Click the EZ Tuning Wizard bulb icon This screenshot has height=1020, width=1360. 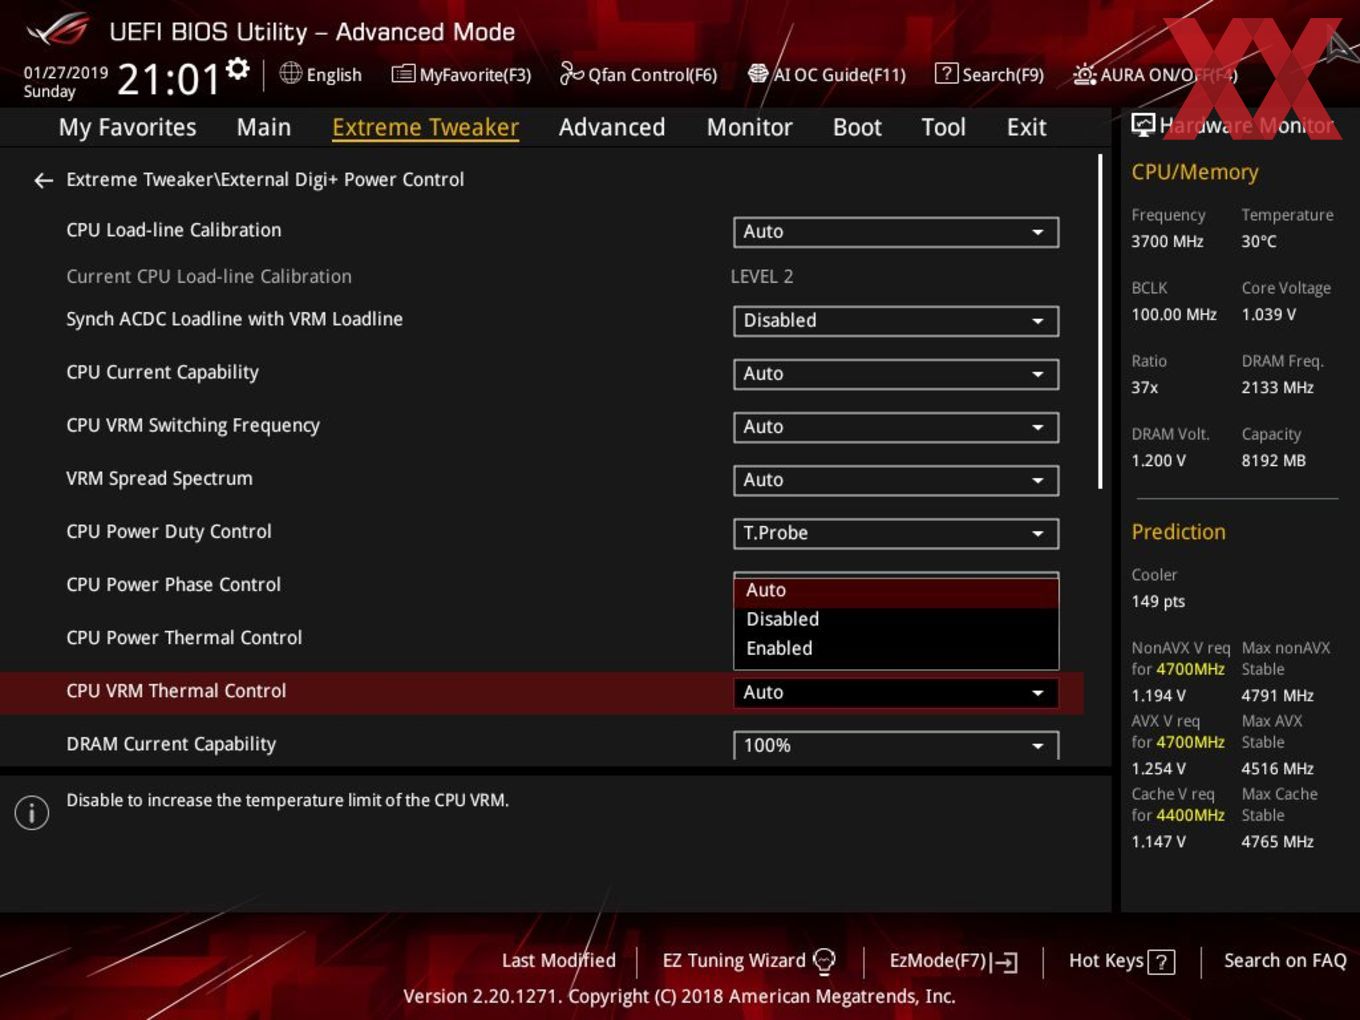824,961
